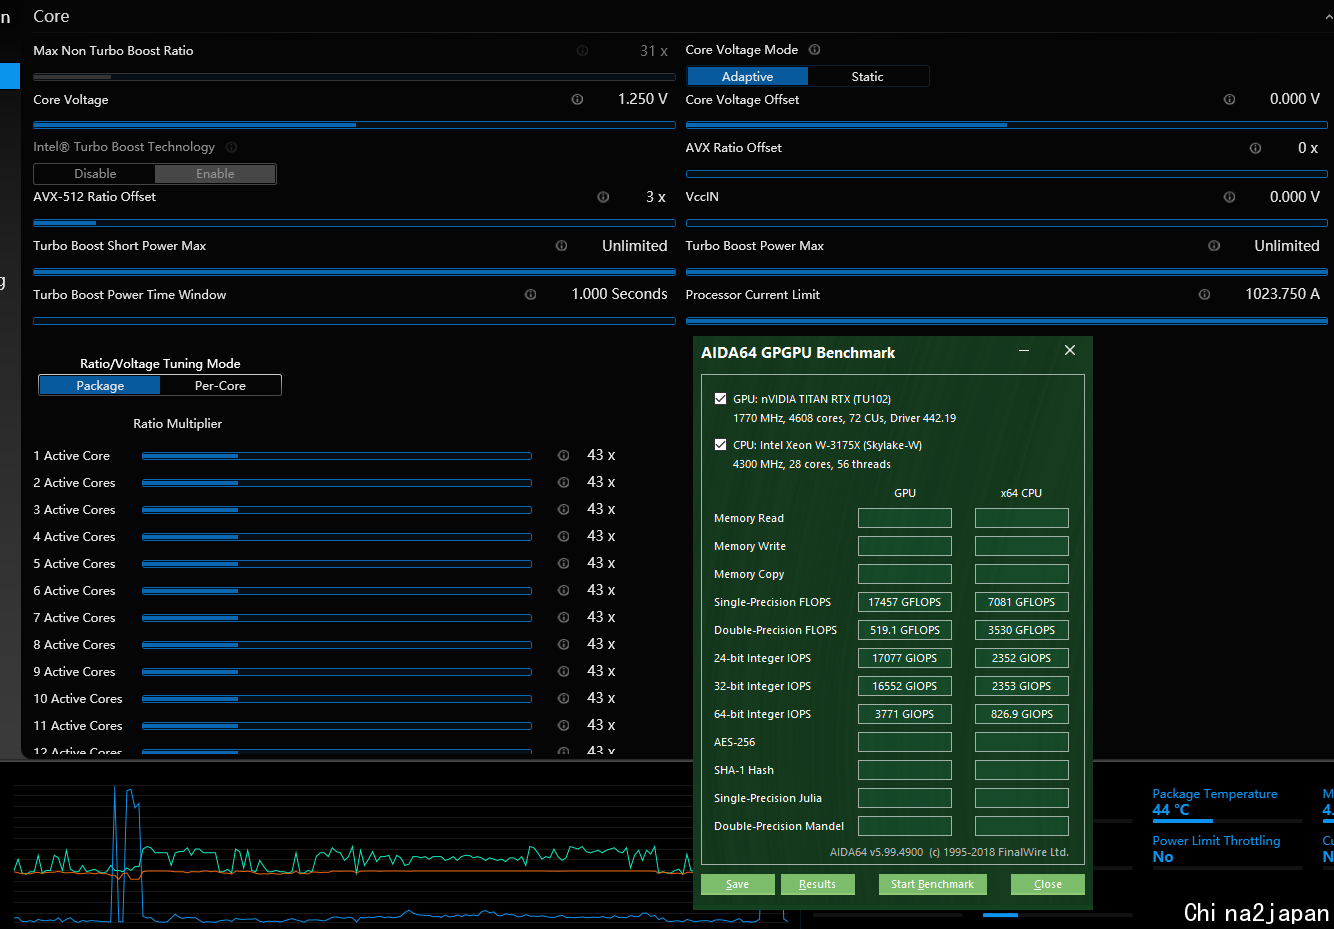The width and height of the screenshot is (1334, 929).
Task: Click info icon for 4 Active Cores row
Action: coord(563,536)
